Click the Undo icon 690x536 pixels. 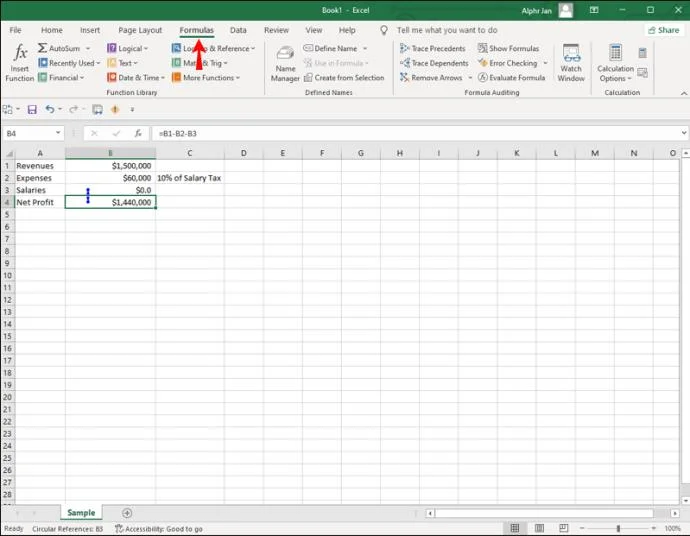coord(50,109)
